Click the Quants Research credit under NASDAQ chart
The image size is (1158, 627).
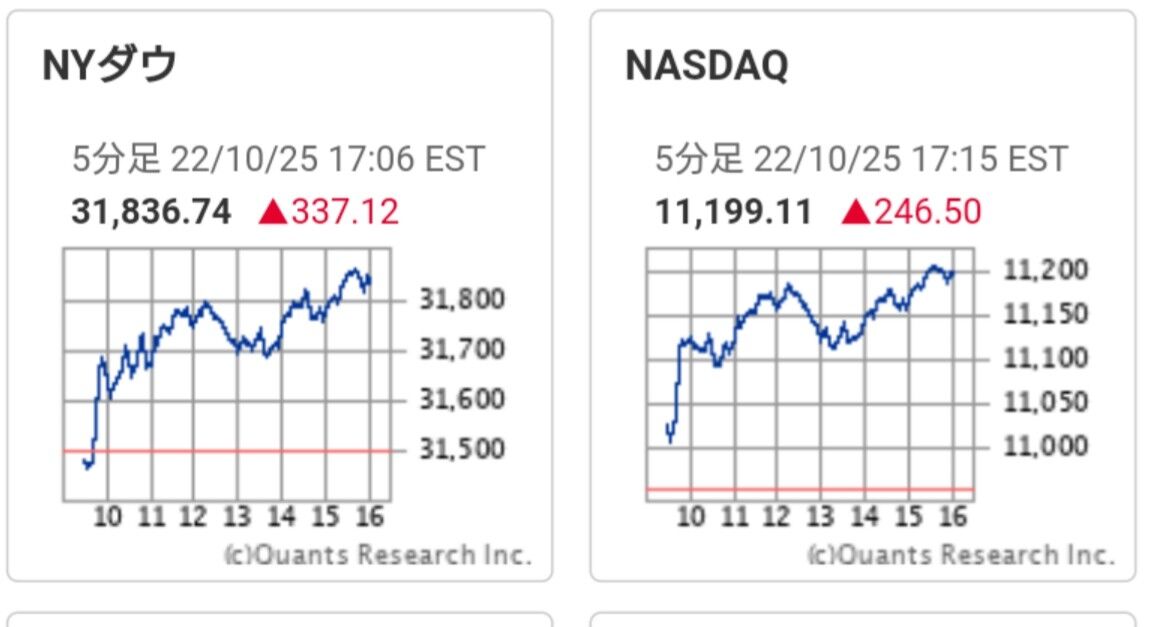[x=960, y=555]
